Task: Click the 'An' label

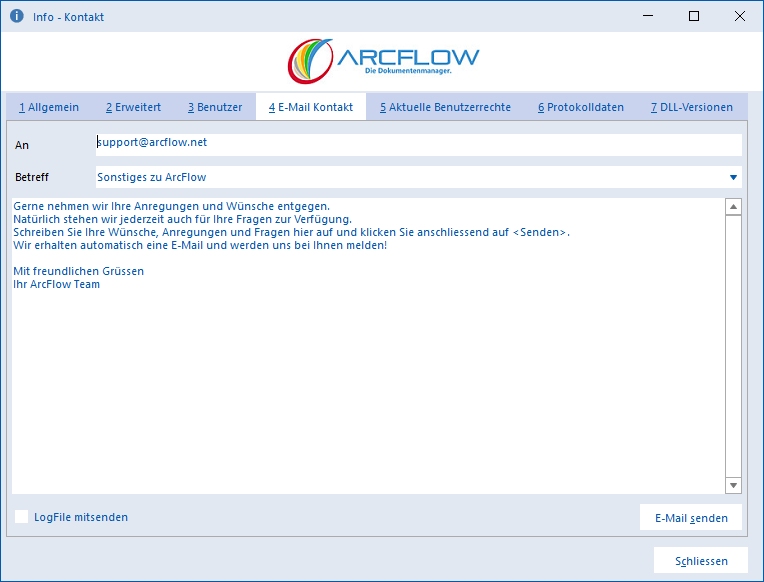Action: click(x=22, y=145)
